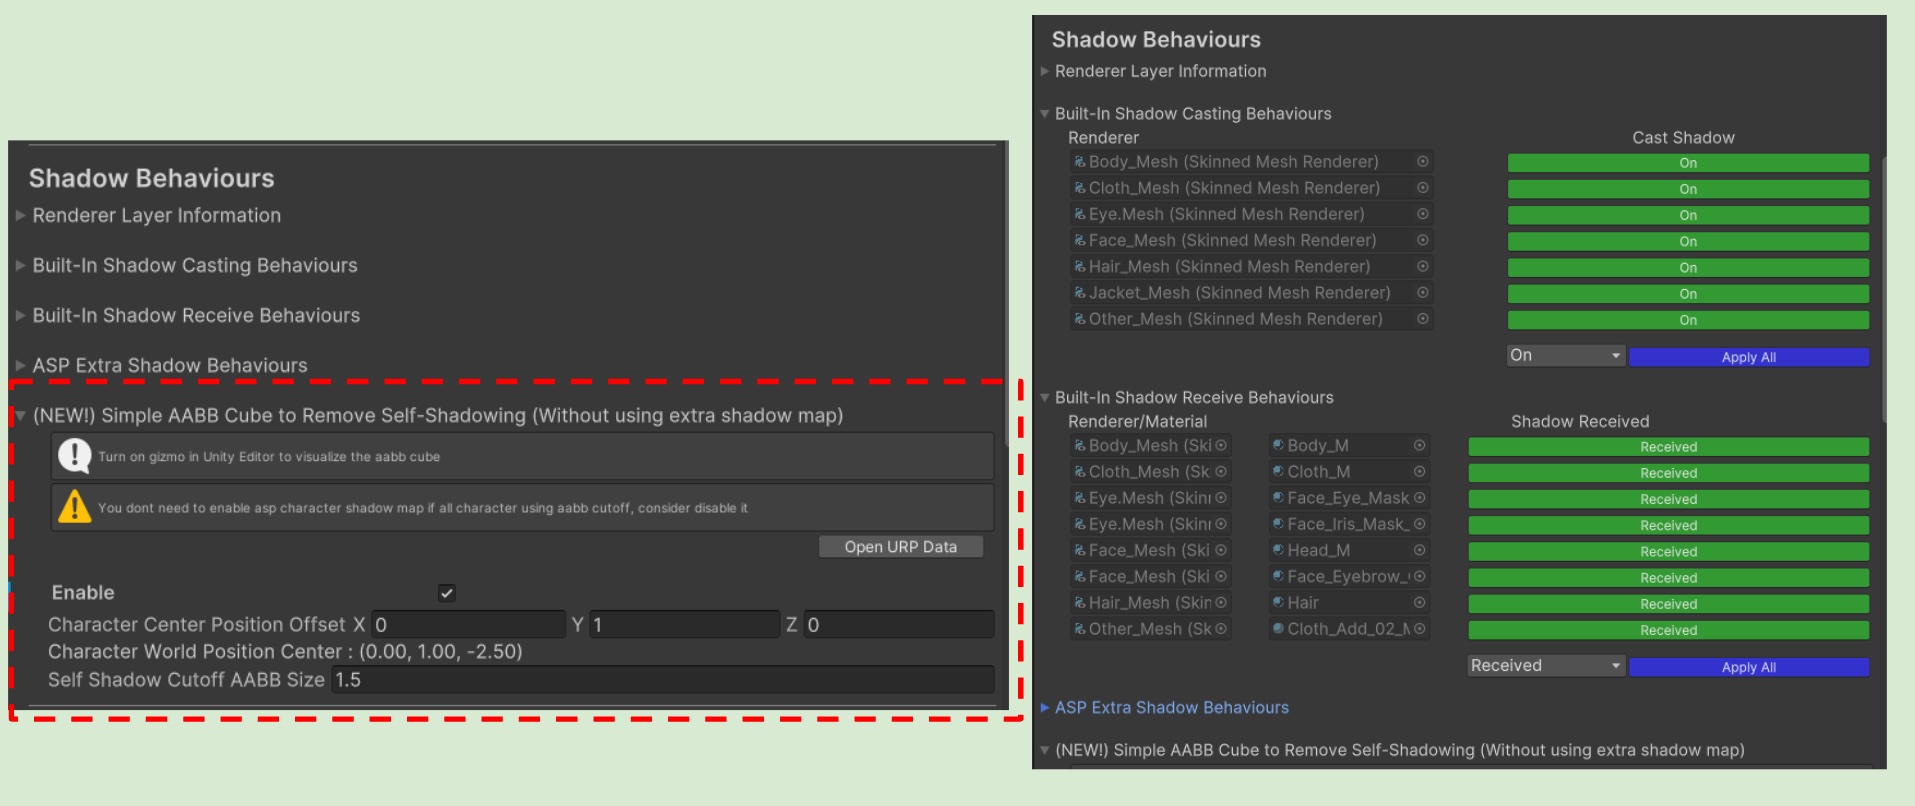Click object picker icon for Body_Mesh renderer
Image resolution: width=1915 pixels, height=806 pixels.
coord(1422,162)
